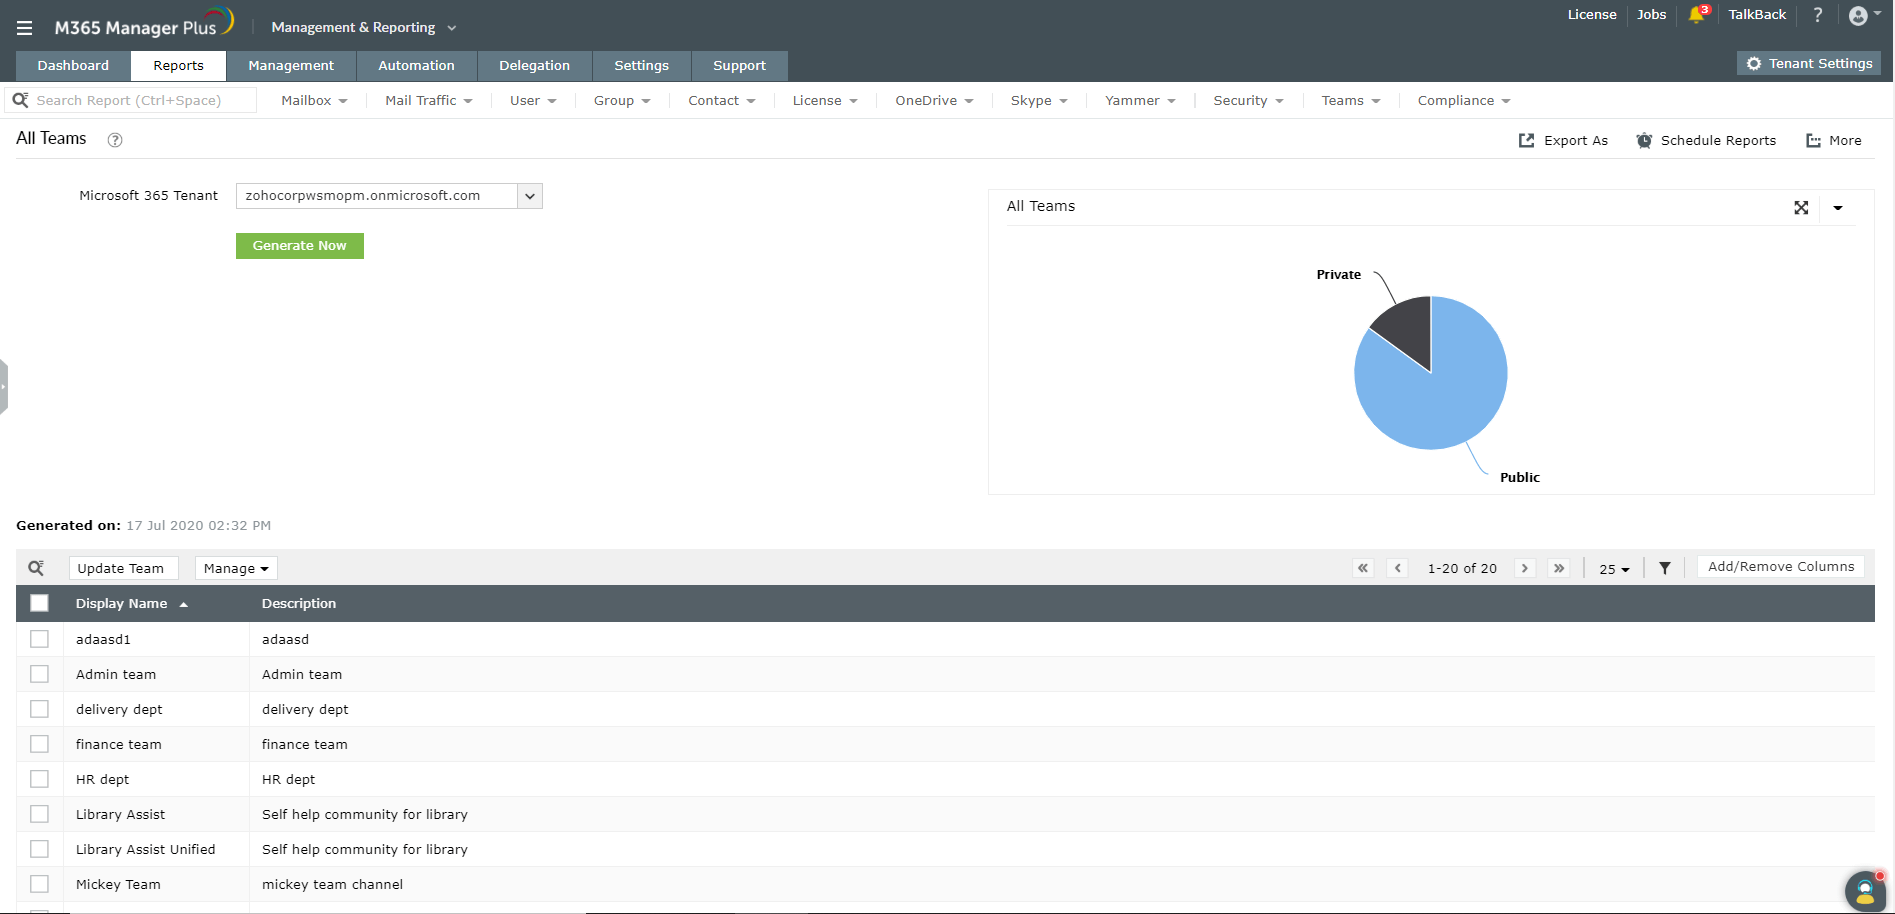Click the notifications bell icon
This screenshot has width=1895, height=914.
[1696, 14]
